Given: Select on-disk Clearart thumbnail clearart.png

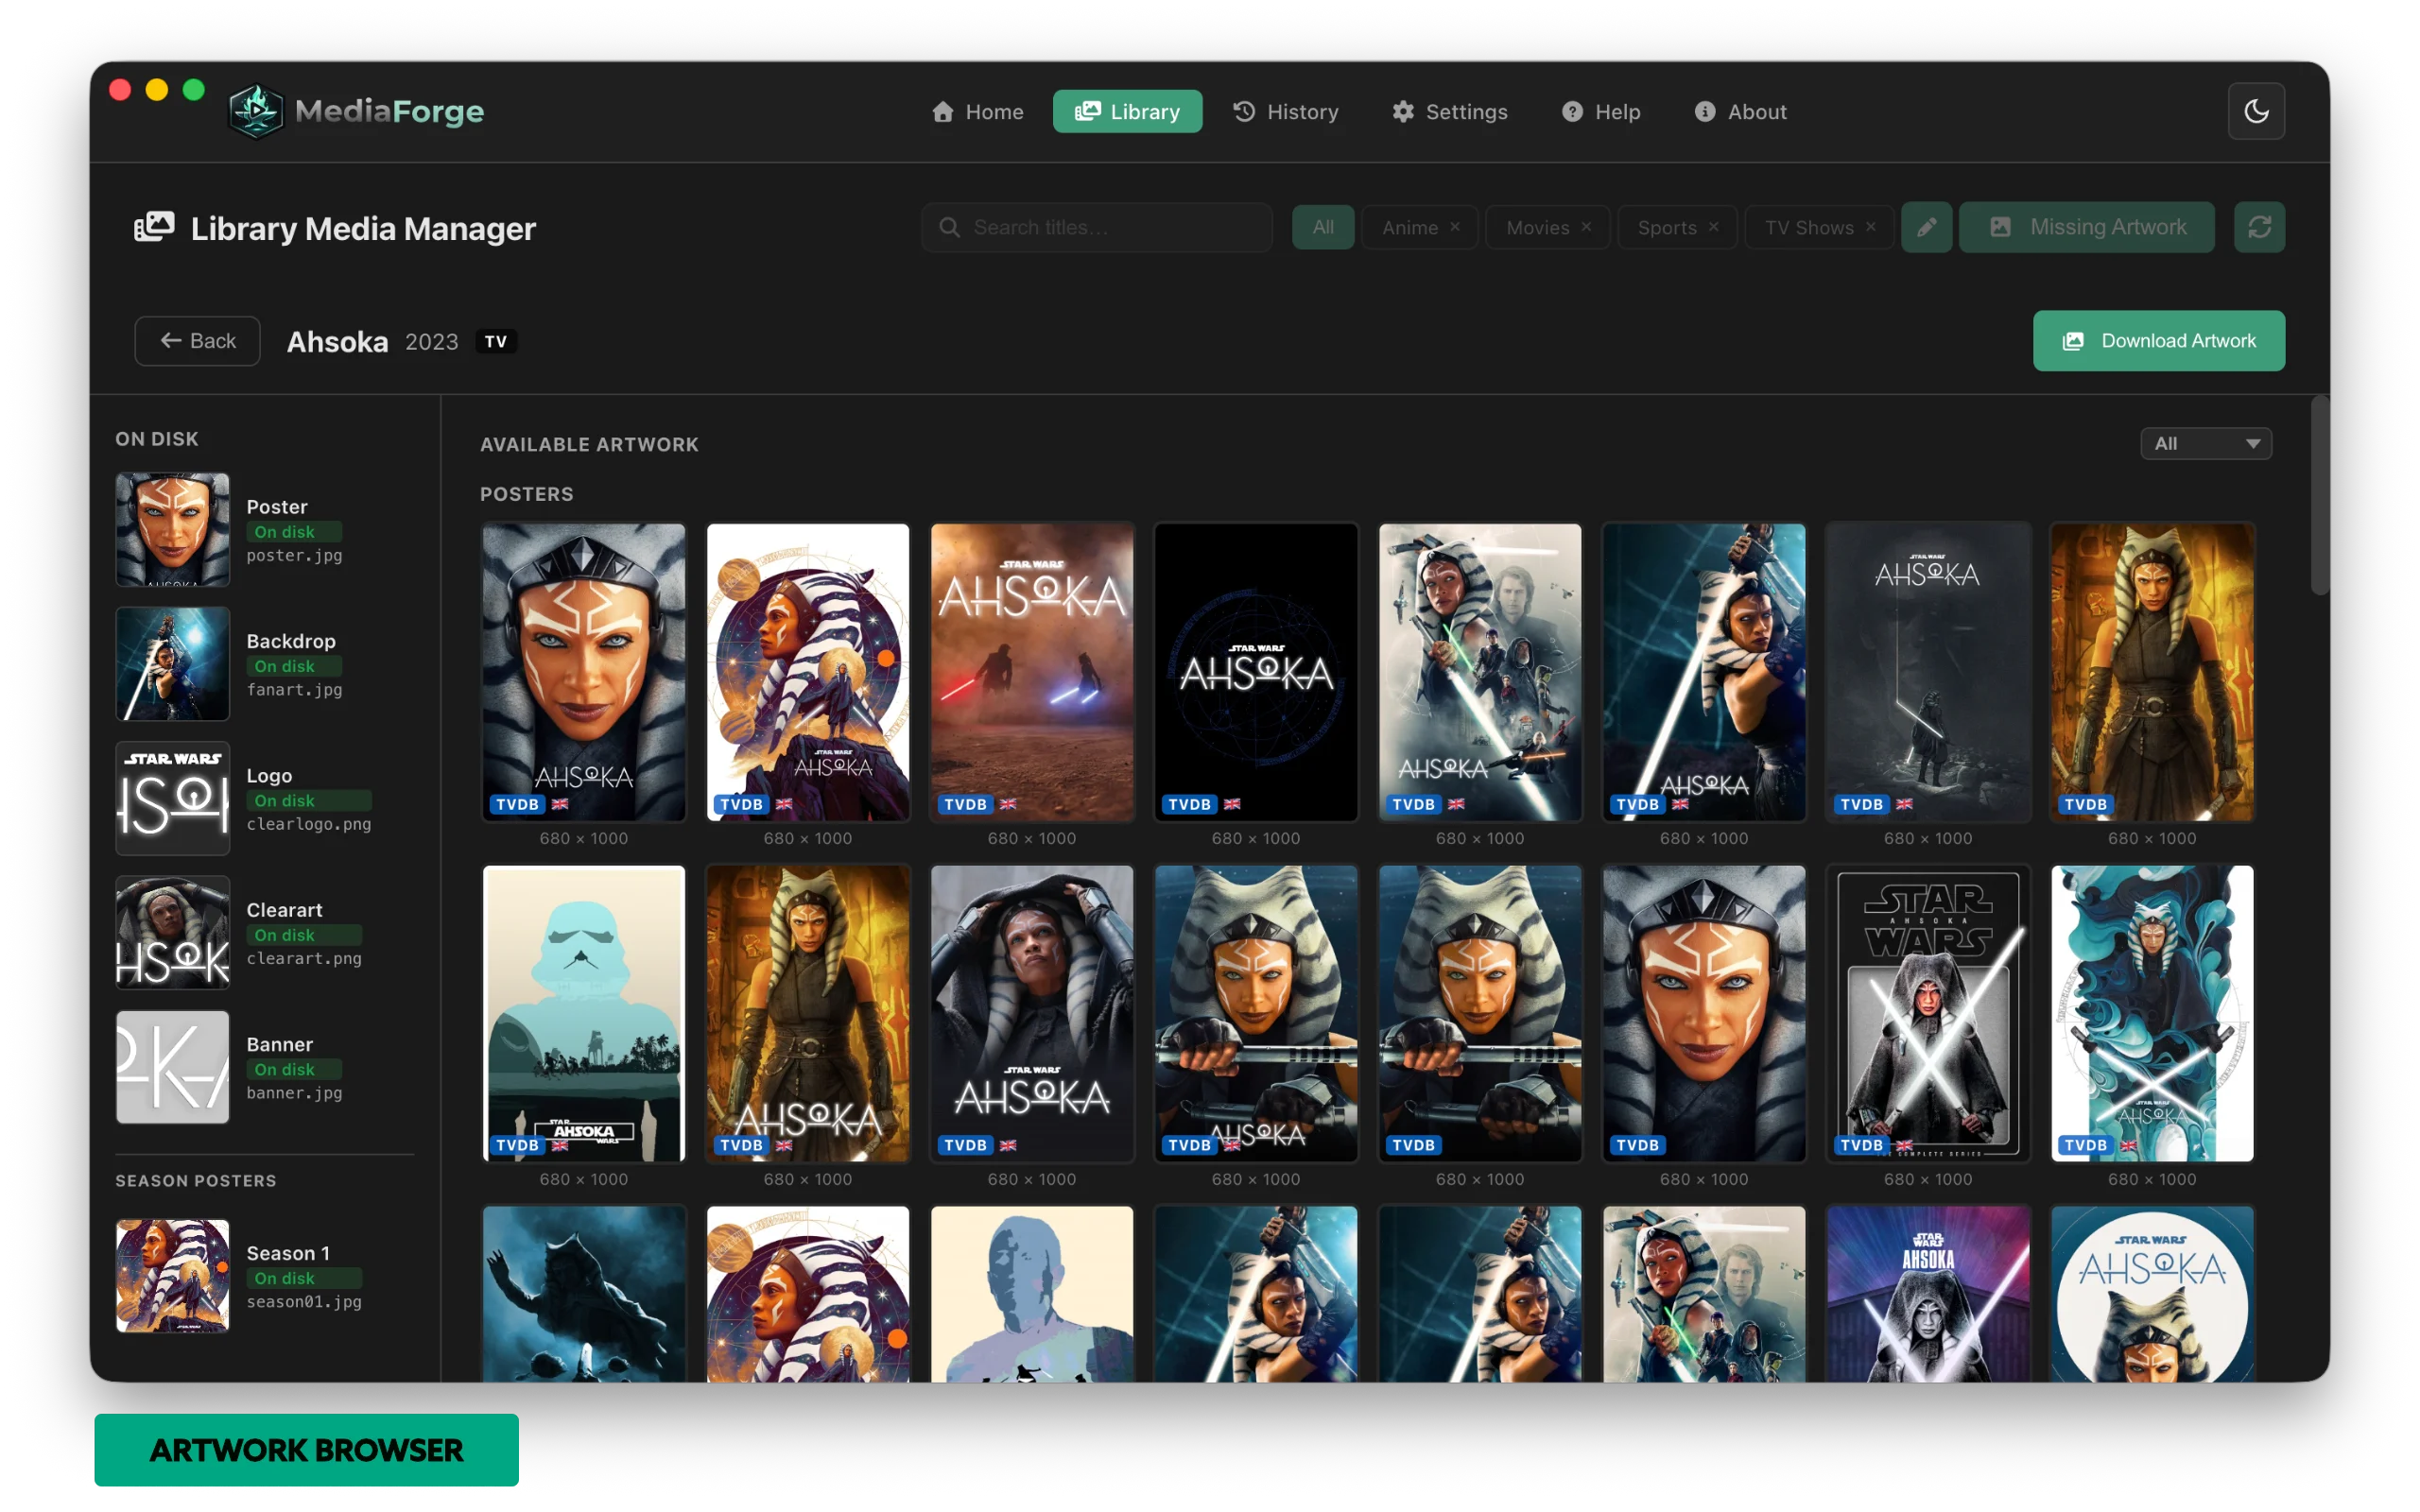Looking at the screenshot, I should point(173,933).
